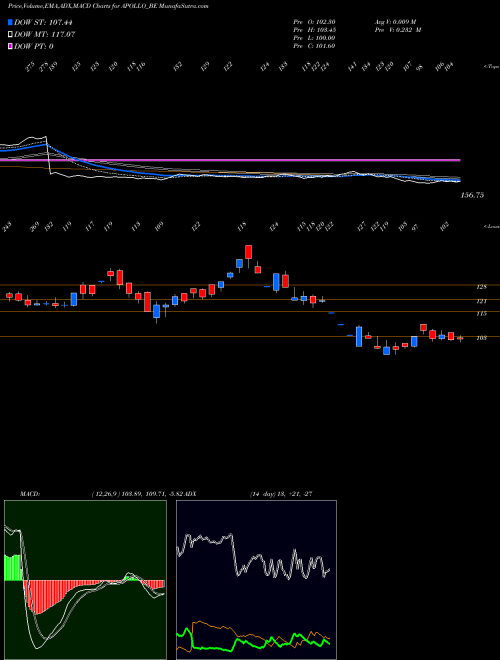
Task: Click the magenta DOW PT legend swatch
Action: click(11, 46)
